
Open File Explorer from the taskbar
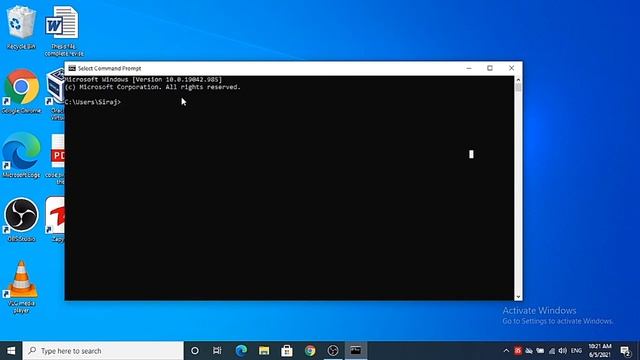point(264,351)
